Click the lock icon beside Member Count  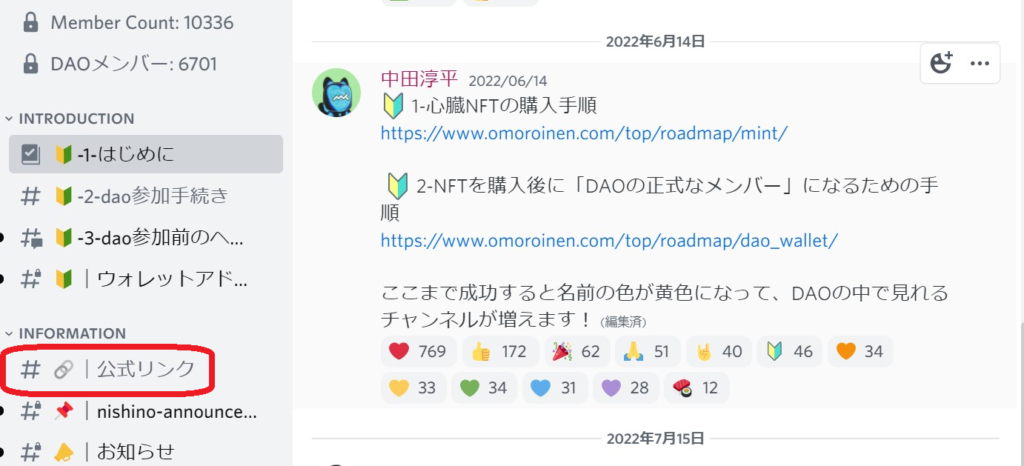click(30, 23)
